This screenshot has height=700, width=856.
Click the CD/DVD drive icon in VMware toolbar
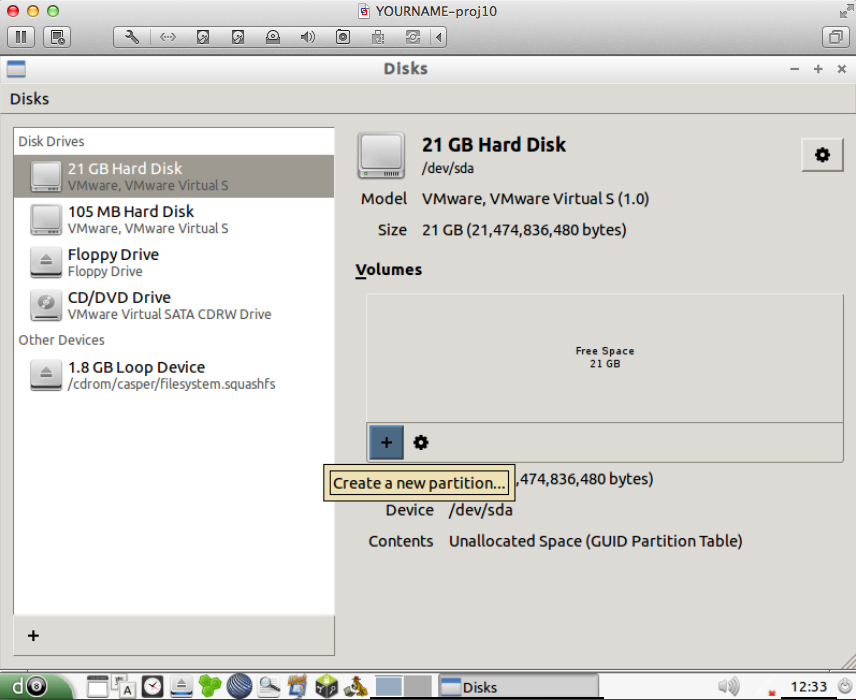click(x=272, y=37)
